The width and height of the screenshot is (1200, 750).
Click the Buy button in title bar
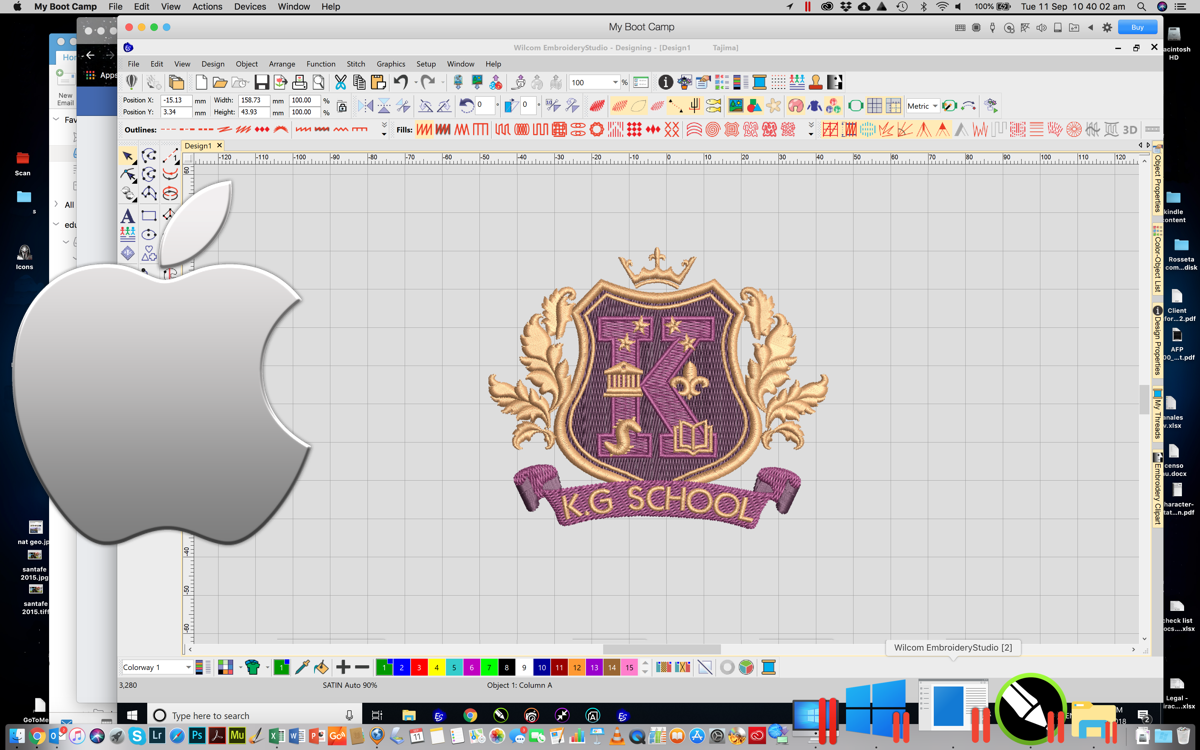coord(1137,27)
